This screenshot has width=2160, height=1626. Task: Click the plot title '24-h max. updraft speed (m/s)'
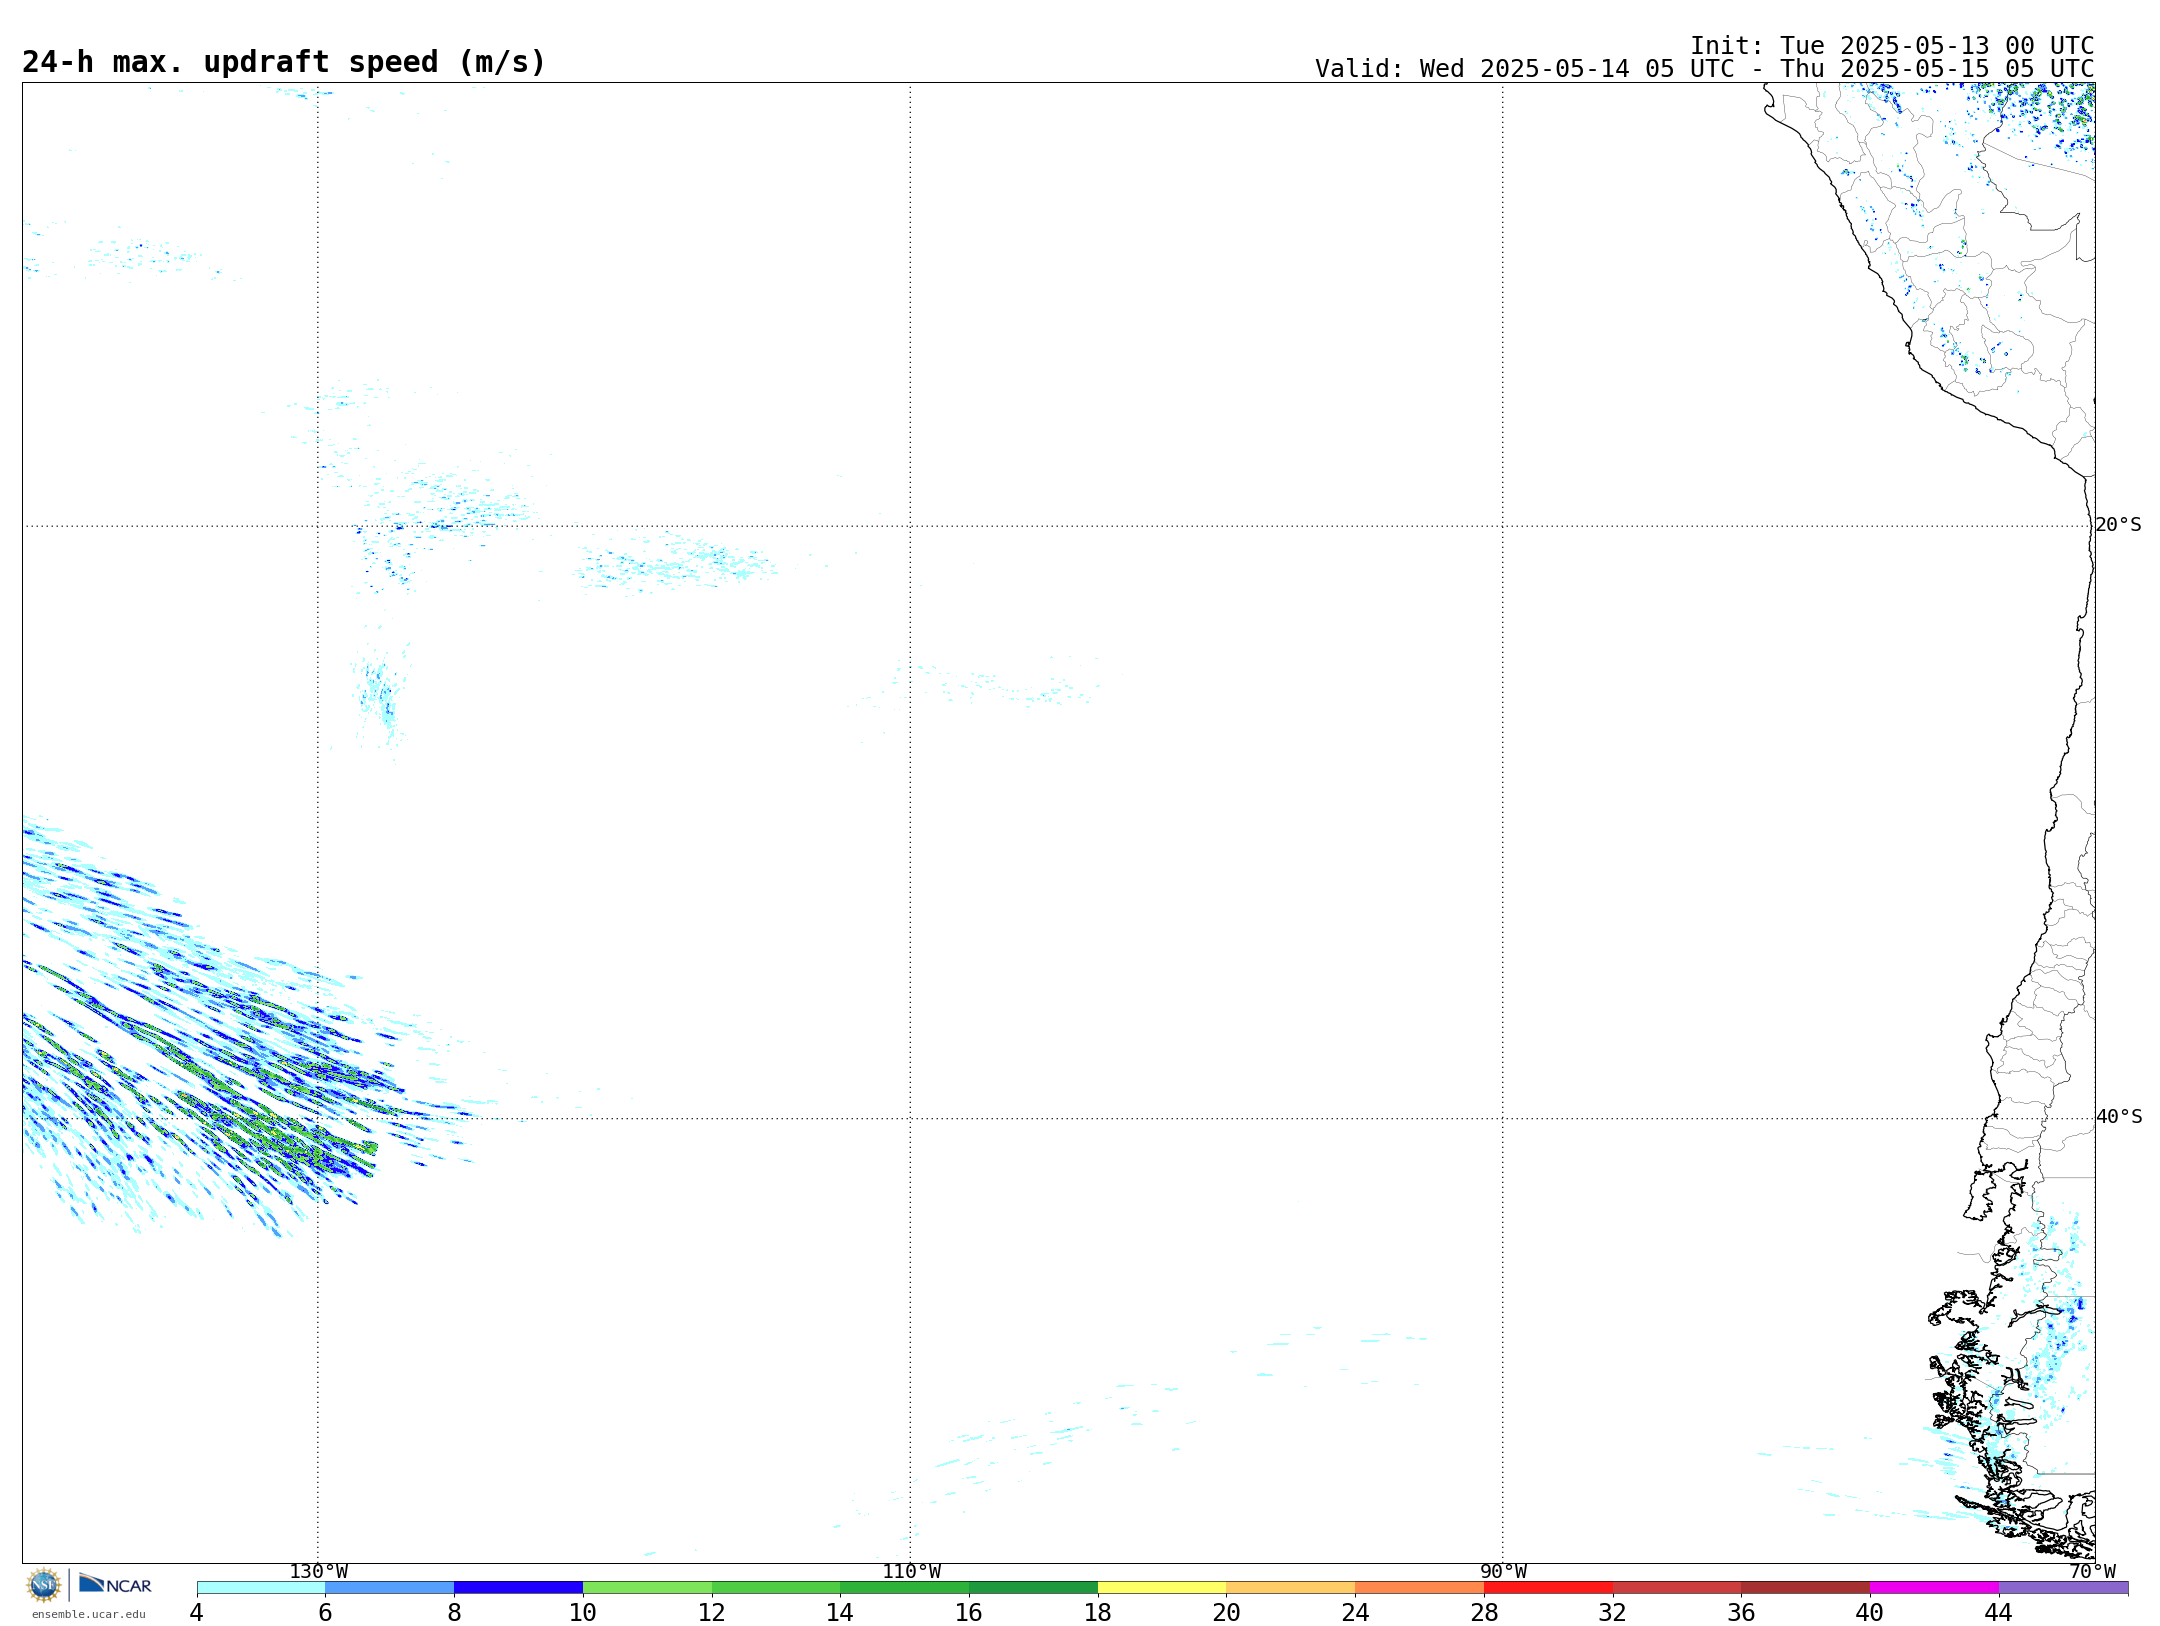pyautogui.click(x=284, y=62)
